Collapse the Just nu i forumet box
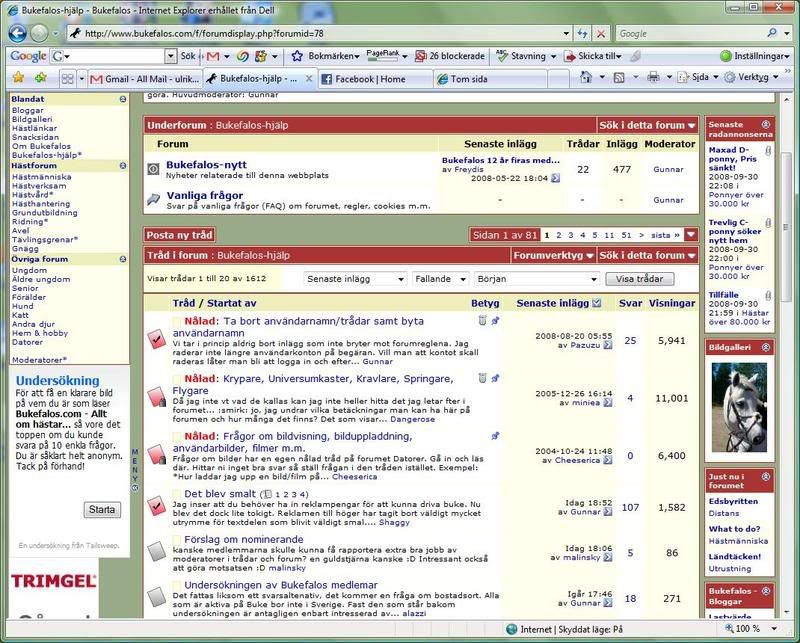This screenshot has width=800, height=643. pyautogui.click(x=766, y=477)
